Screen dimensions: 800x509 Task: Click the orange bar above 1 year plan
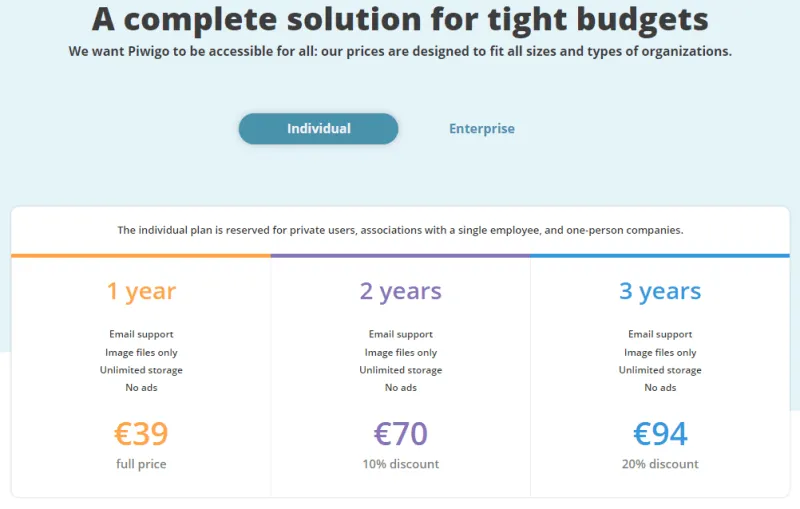141,256
